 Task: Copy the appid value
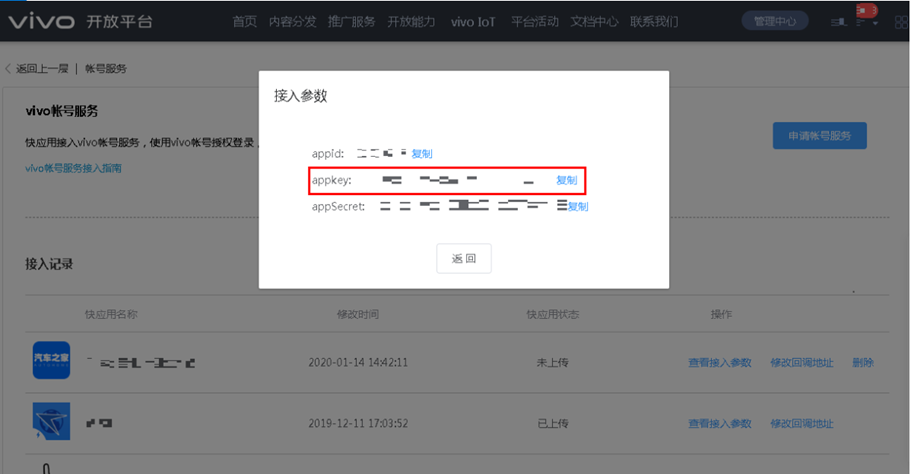(422, 153)
